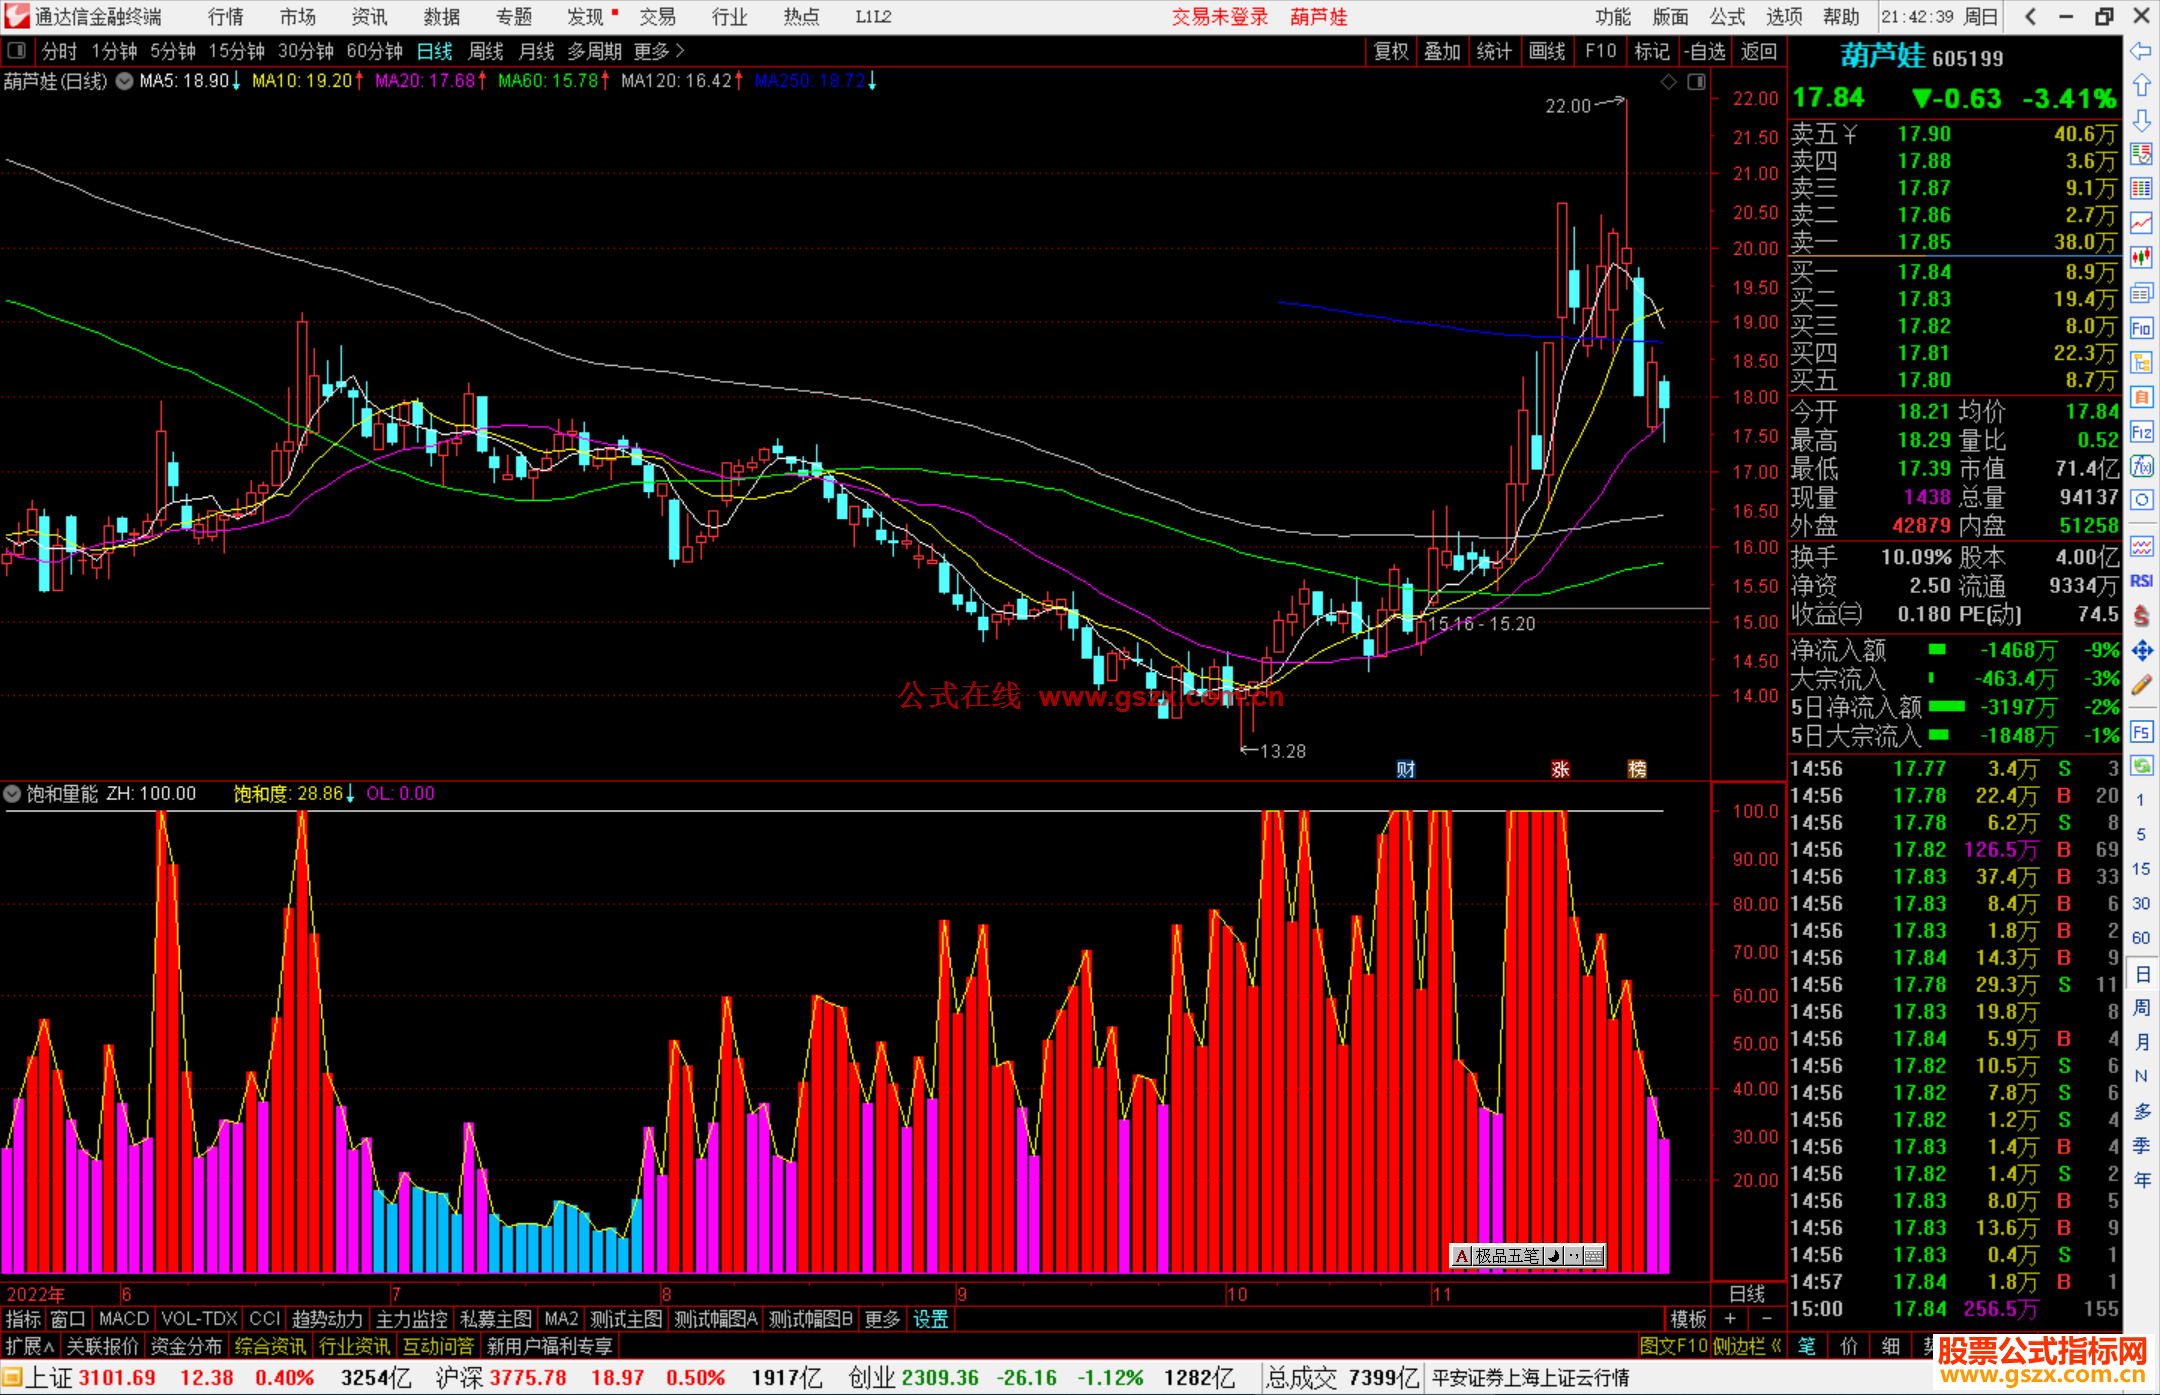Expand the 更多 periods chevron
2160x1395 pixels.
680,51
